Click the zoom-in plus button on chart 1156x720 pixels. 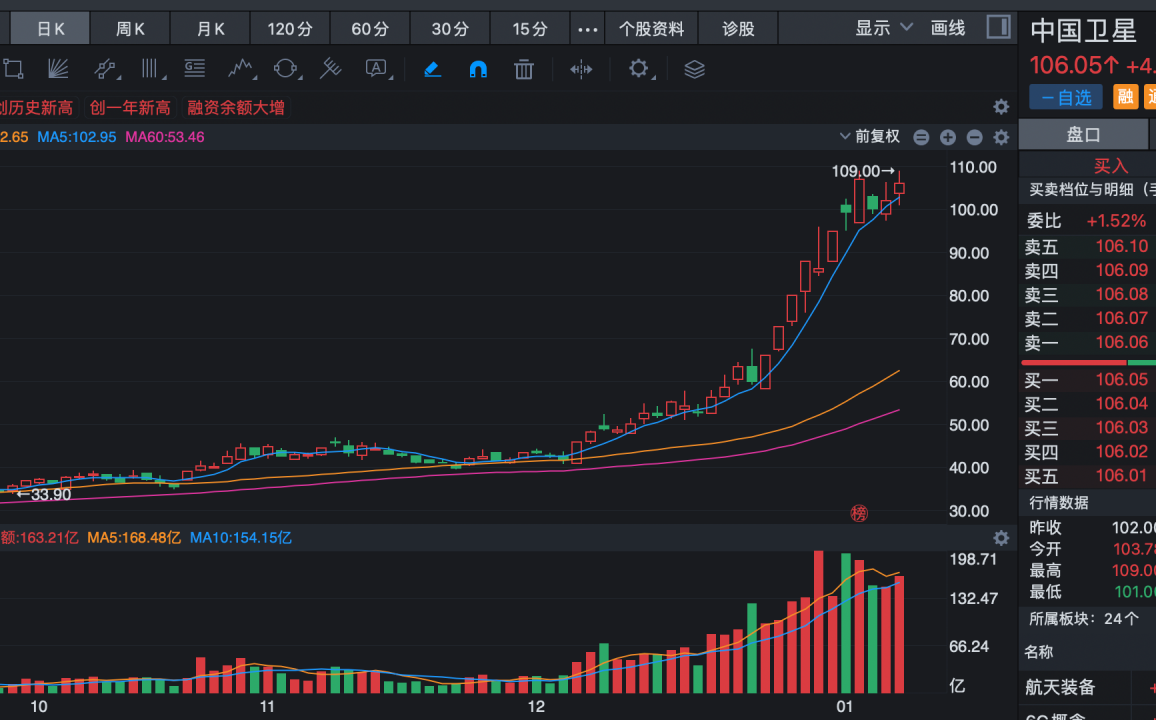click(948, 138)
